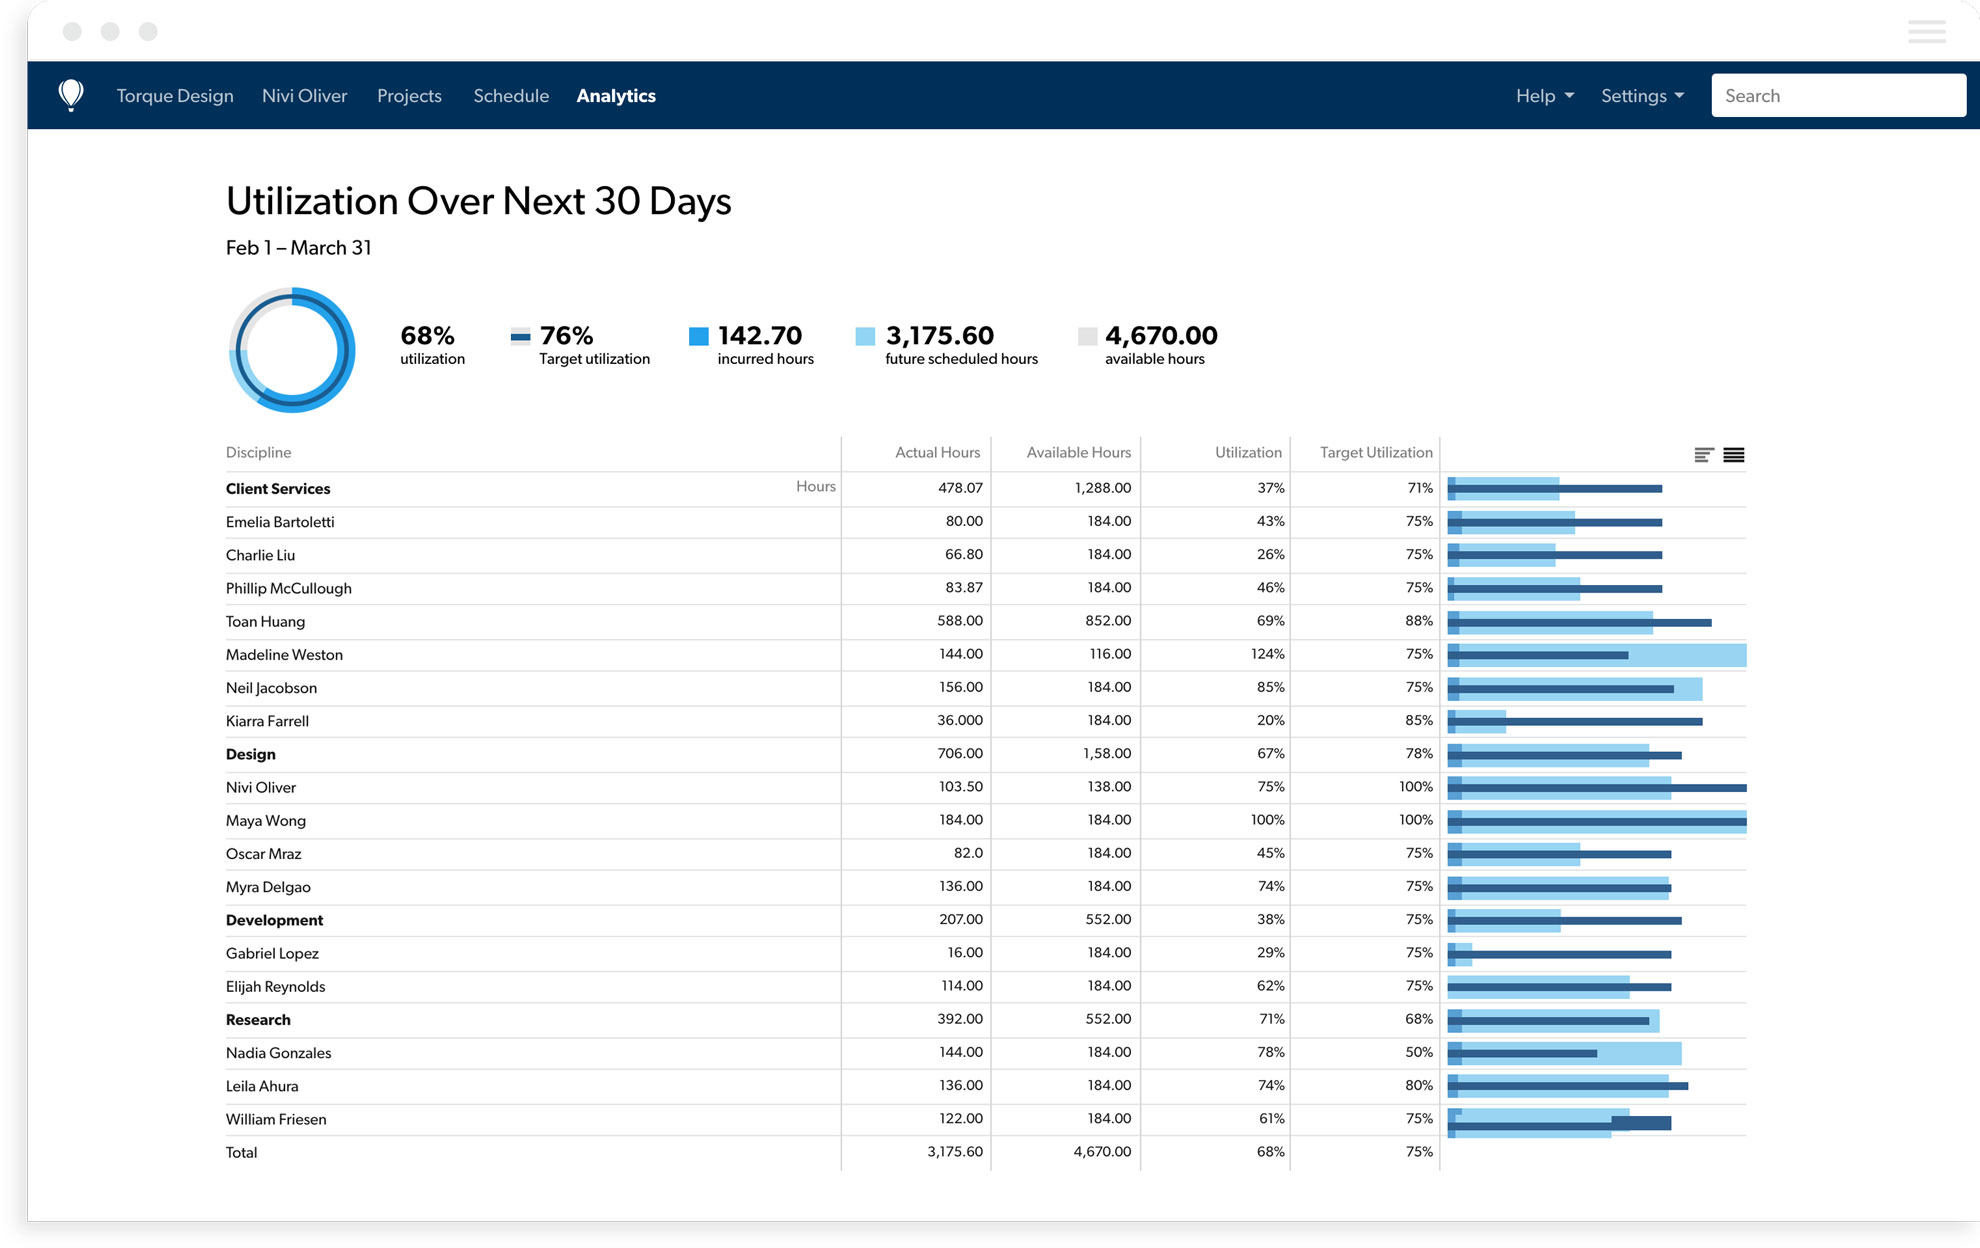Sort by Utilization column header
The height and width of the screenshot is (1248, 1980).
(1247, 453)
